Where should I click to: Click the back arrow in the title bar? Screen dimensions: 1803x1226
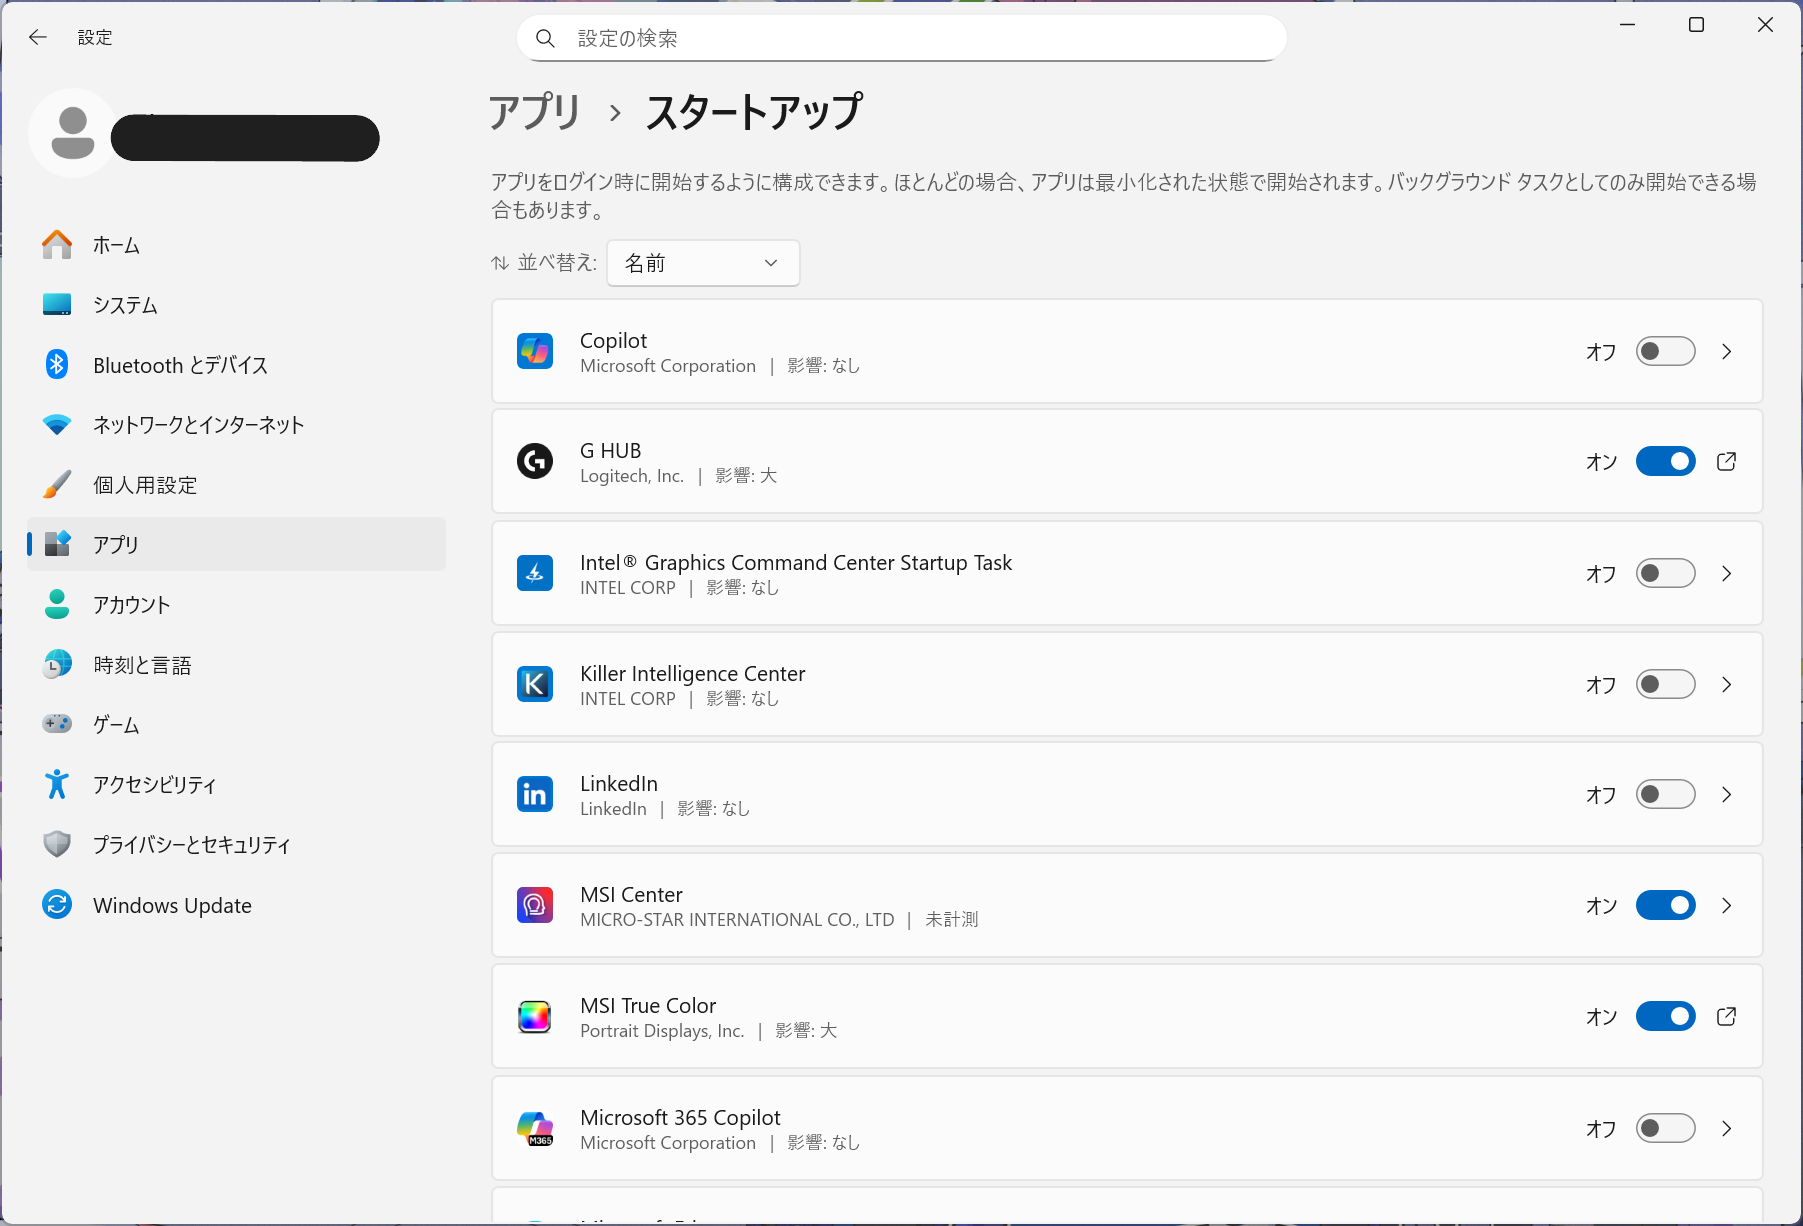point(38,37)
